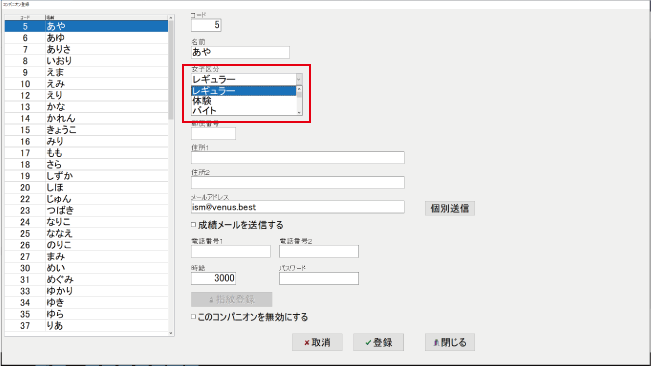
Task: Select row 37 りあ in the list
Action: (86, 326)
